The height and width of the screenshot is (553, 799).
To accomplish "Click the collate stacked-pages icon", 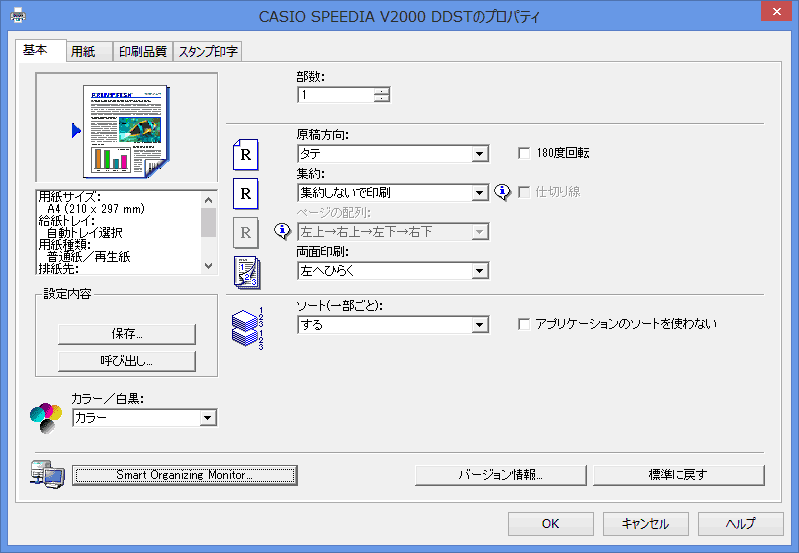I will tap(248, 328).
